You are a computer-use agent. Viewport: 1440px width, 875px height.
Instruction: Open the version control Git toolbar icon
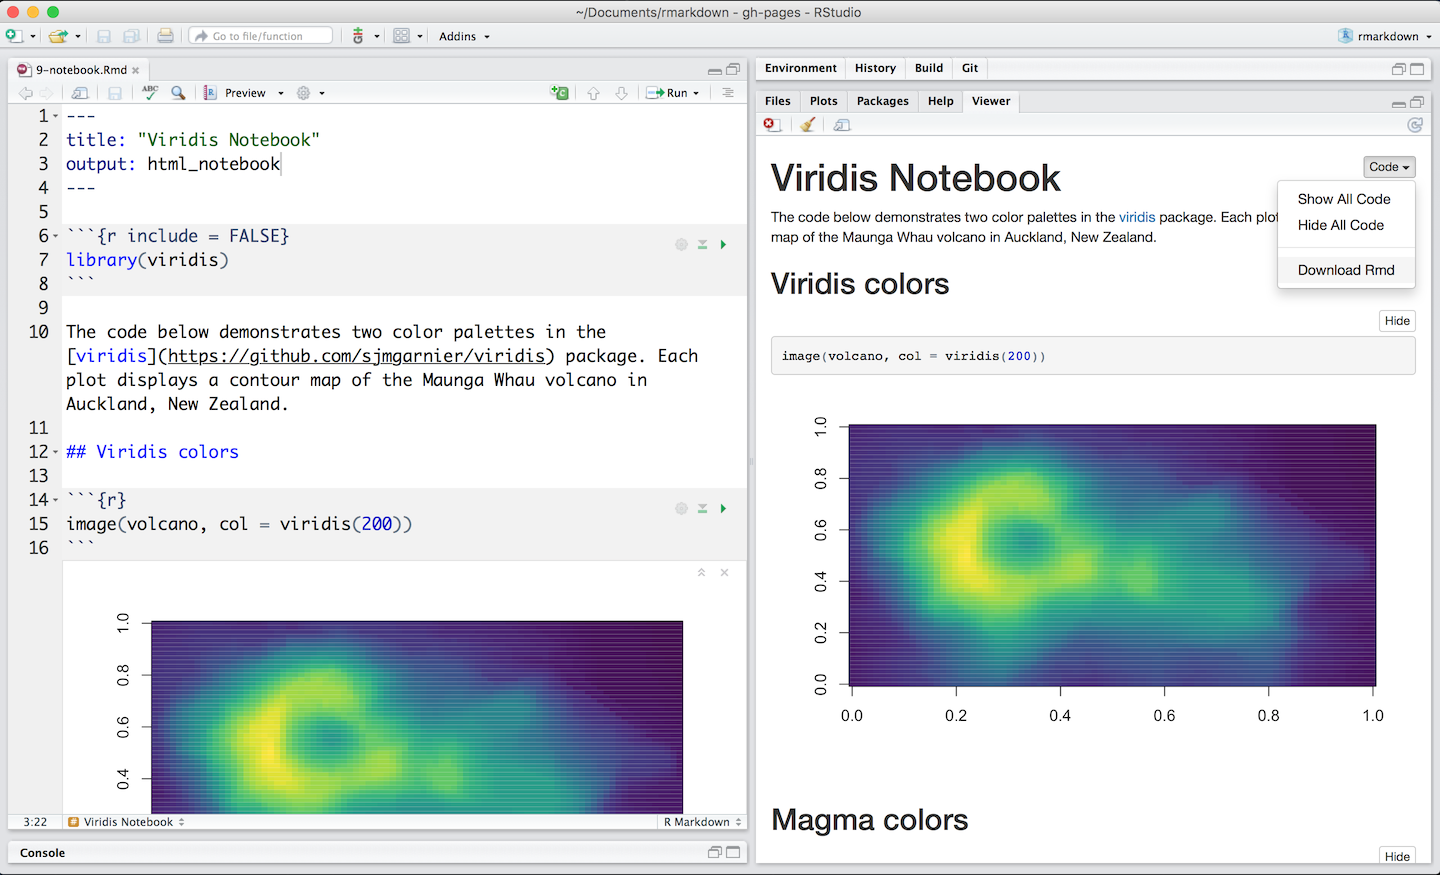(x=358, y=36)
